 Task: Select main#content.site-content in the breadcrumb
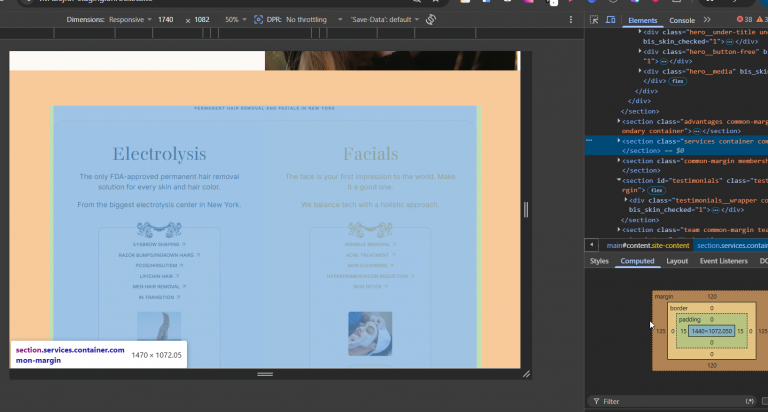[648, 245]
